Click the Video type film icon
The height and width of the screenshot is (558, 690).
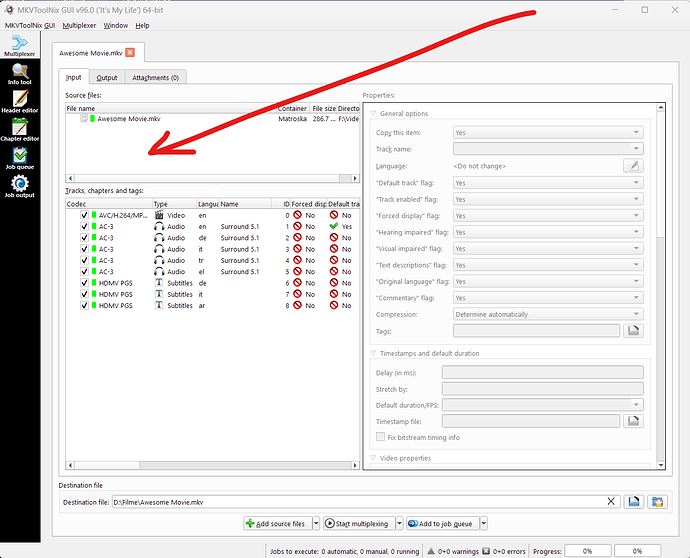click(159, 215)
